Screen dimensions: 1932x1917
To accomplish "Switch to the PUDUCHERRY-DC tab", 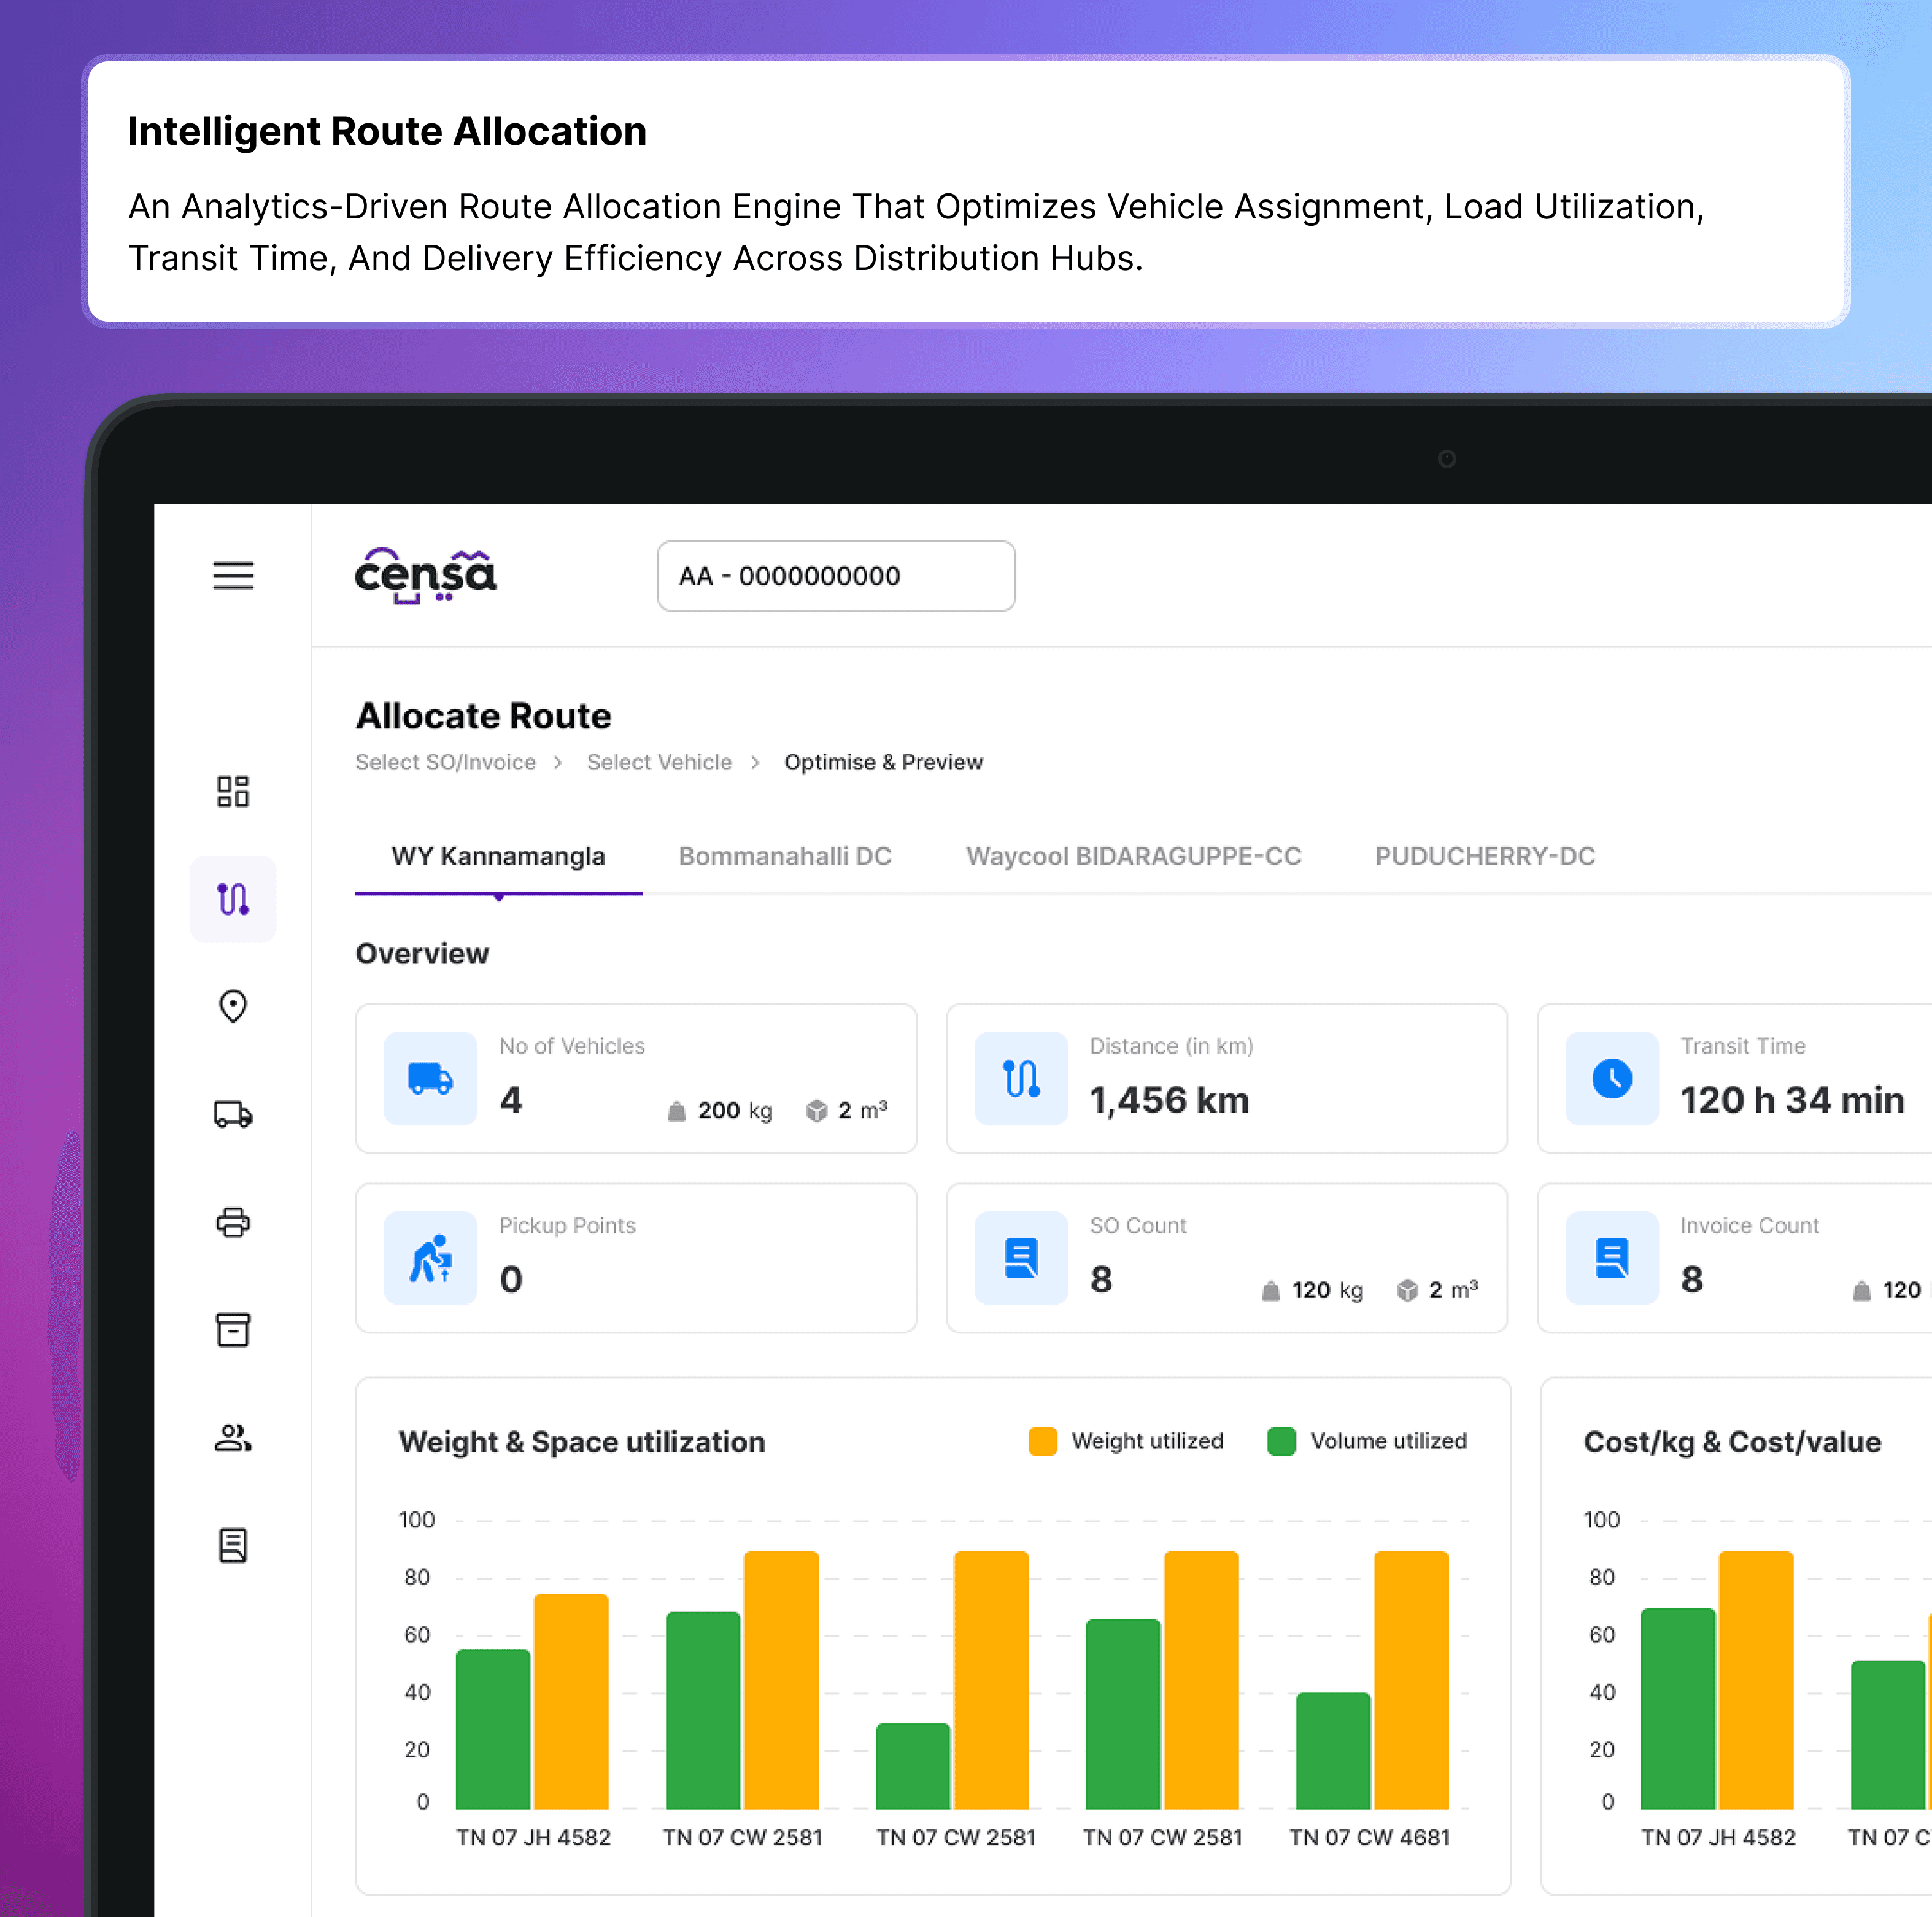I will (1485, 856).
